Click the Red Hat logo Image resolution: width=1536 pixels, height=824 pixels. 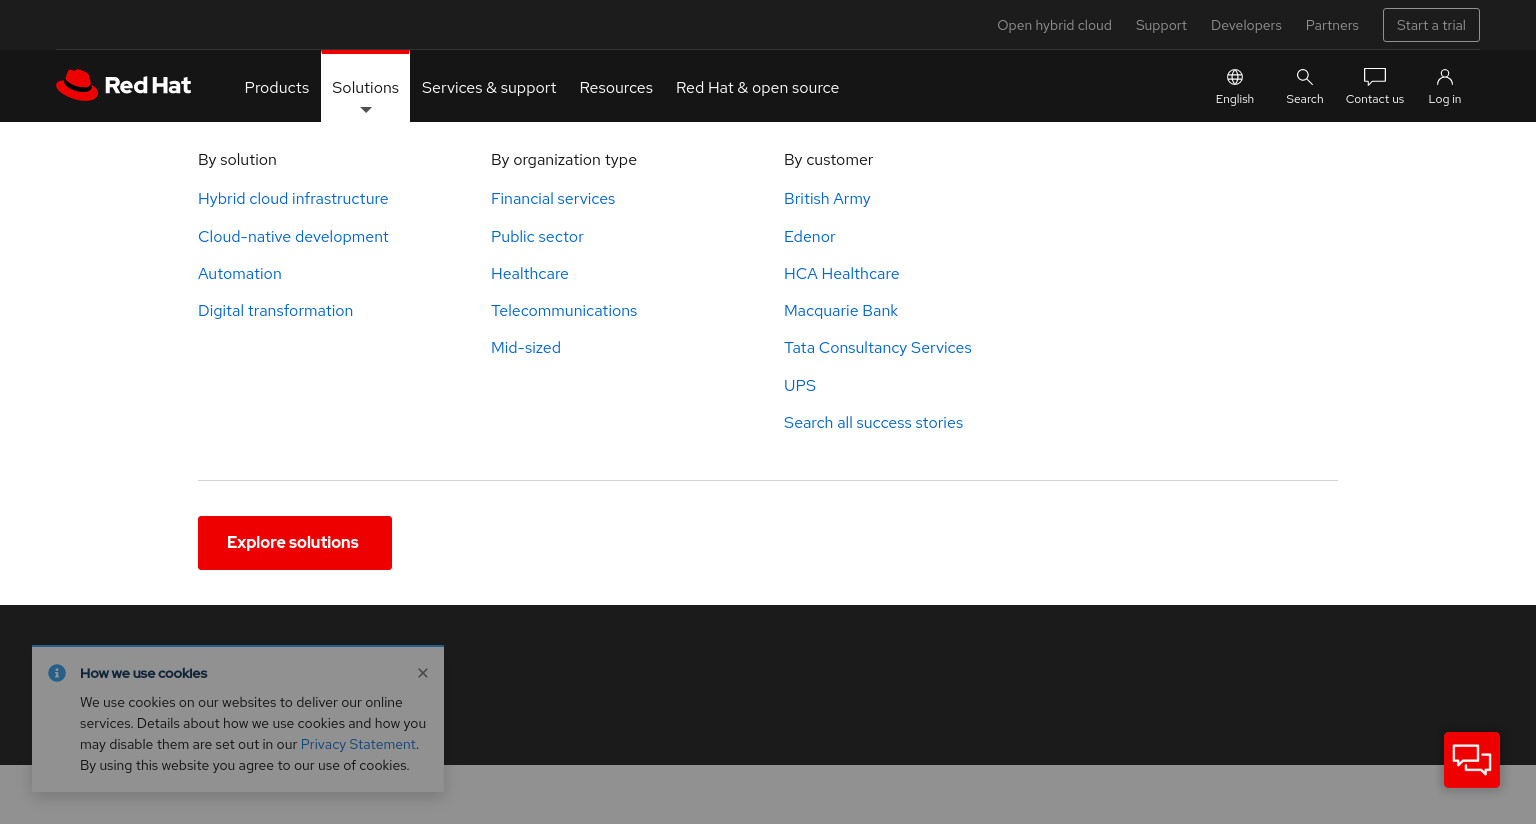[124, 85]
